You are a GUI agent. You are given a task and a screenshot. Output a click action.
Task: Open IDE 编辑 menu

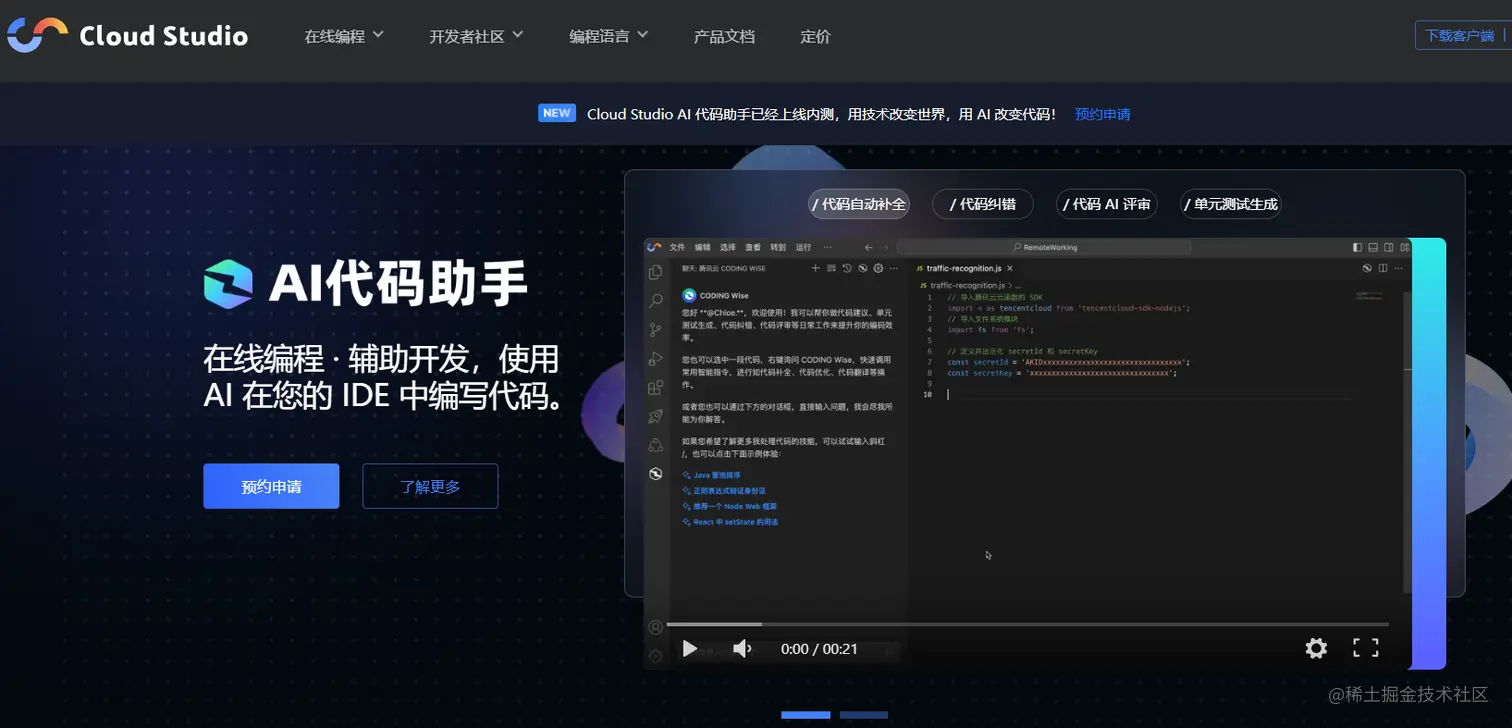(x=703, y=247)
